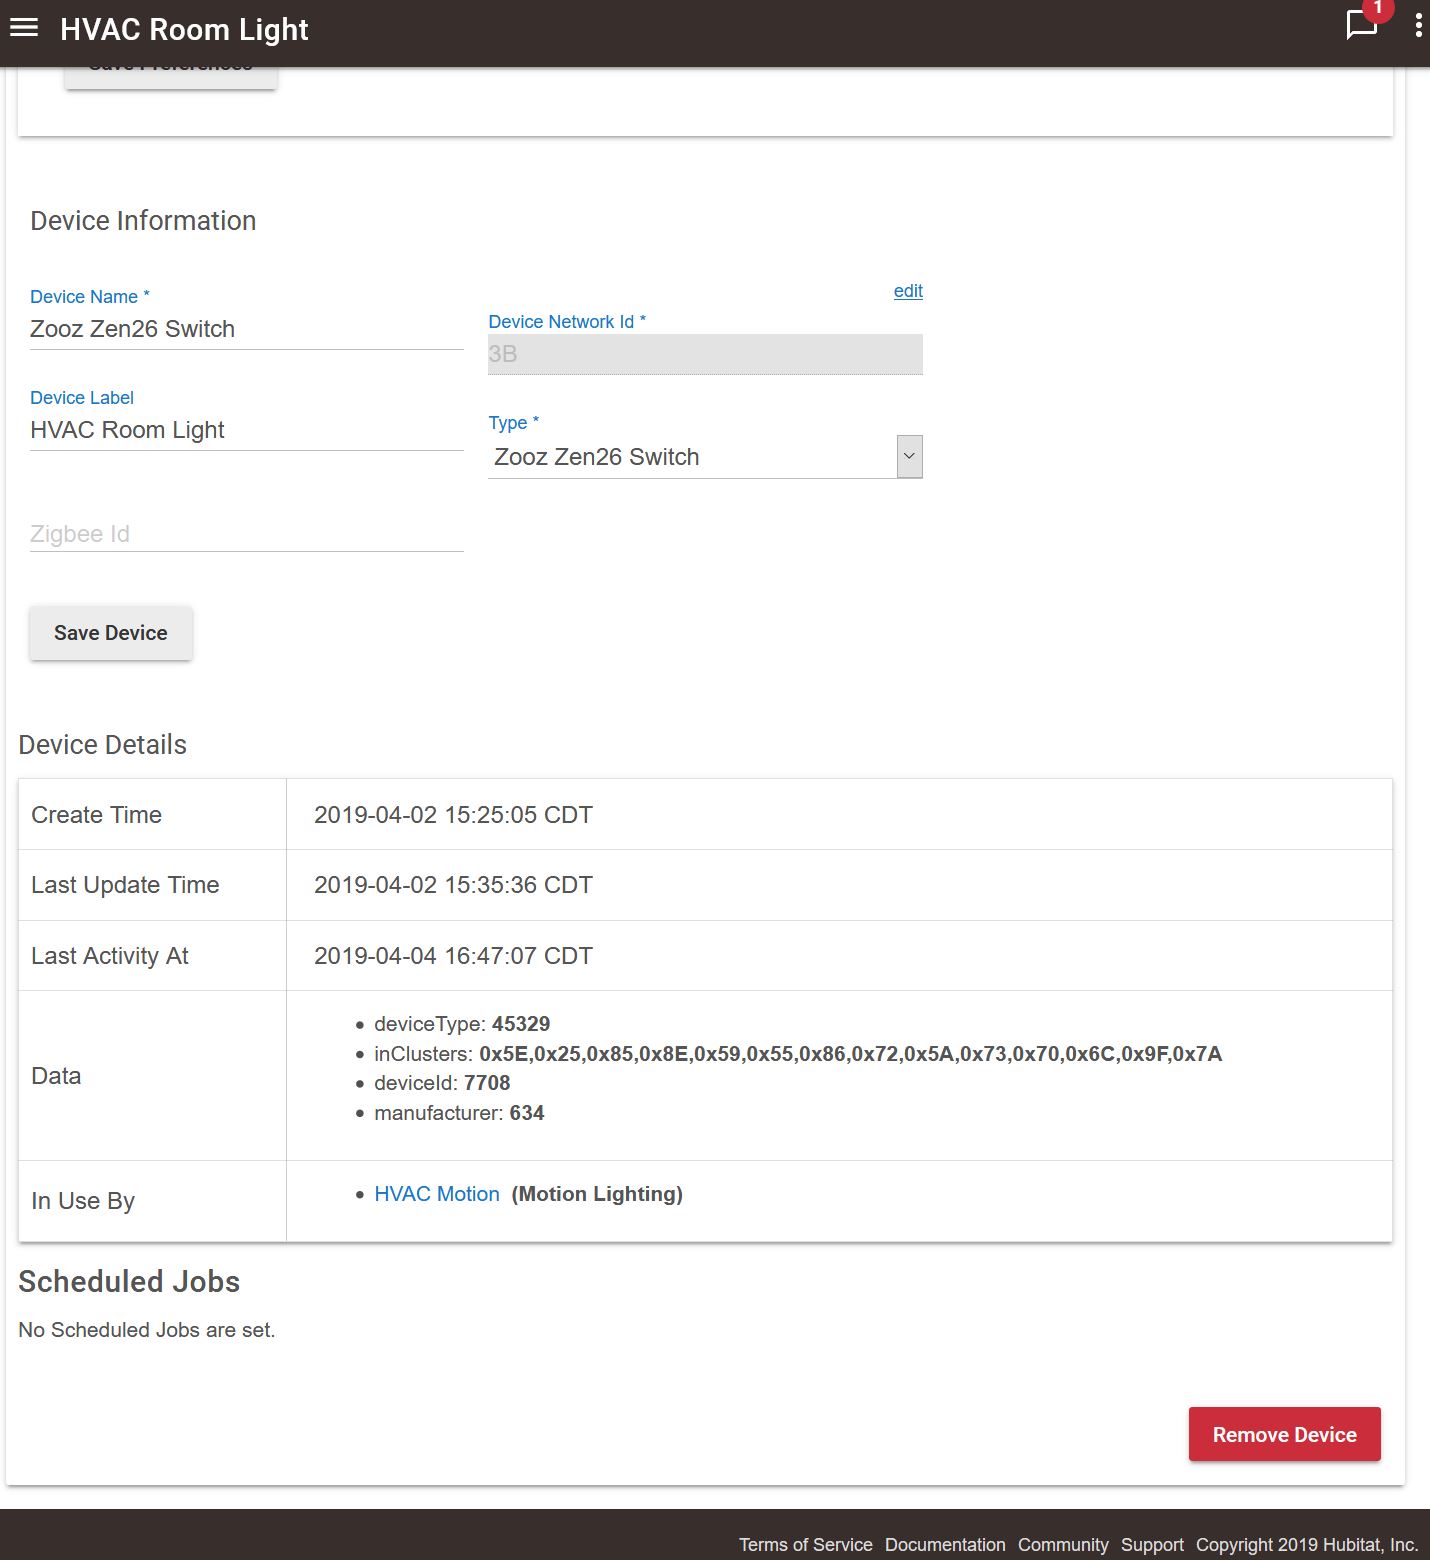Click the red Remove Device button
Image resolution: width=1430 pixels, height=1560 pixels.
coord(1284,1434)
